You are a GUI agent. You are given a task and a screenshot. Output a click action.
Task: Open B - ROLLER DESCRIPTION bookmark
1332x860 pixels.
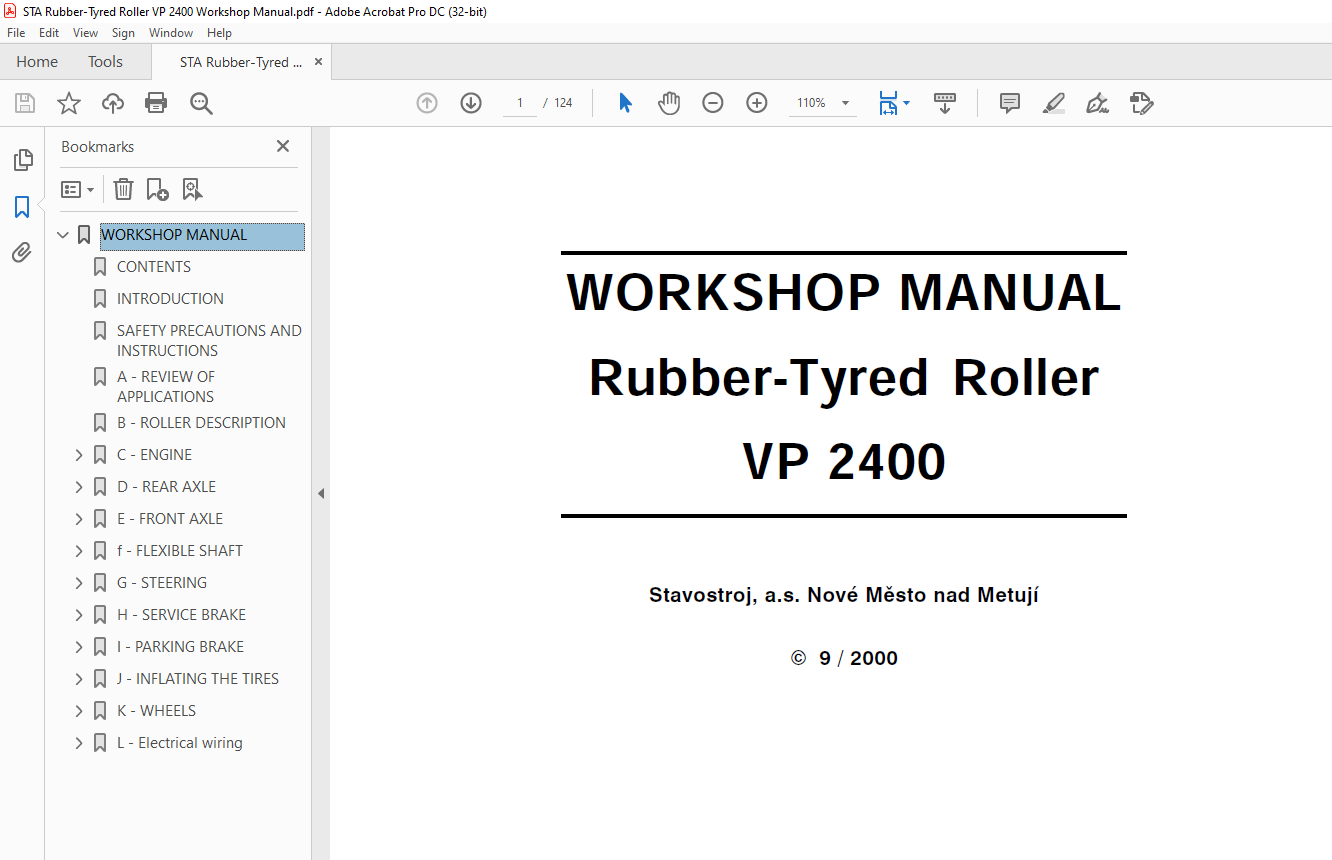click(x=201, y=423)
